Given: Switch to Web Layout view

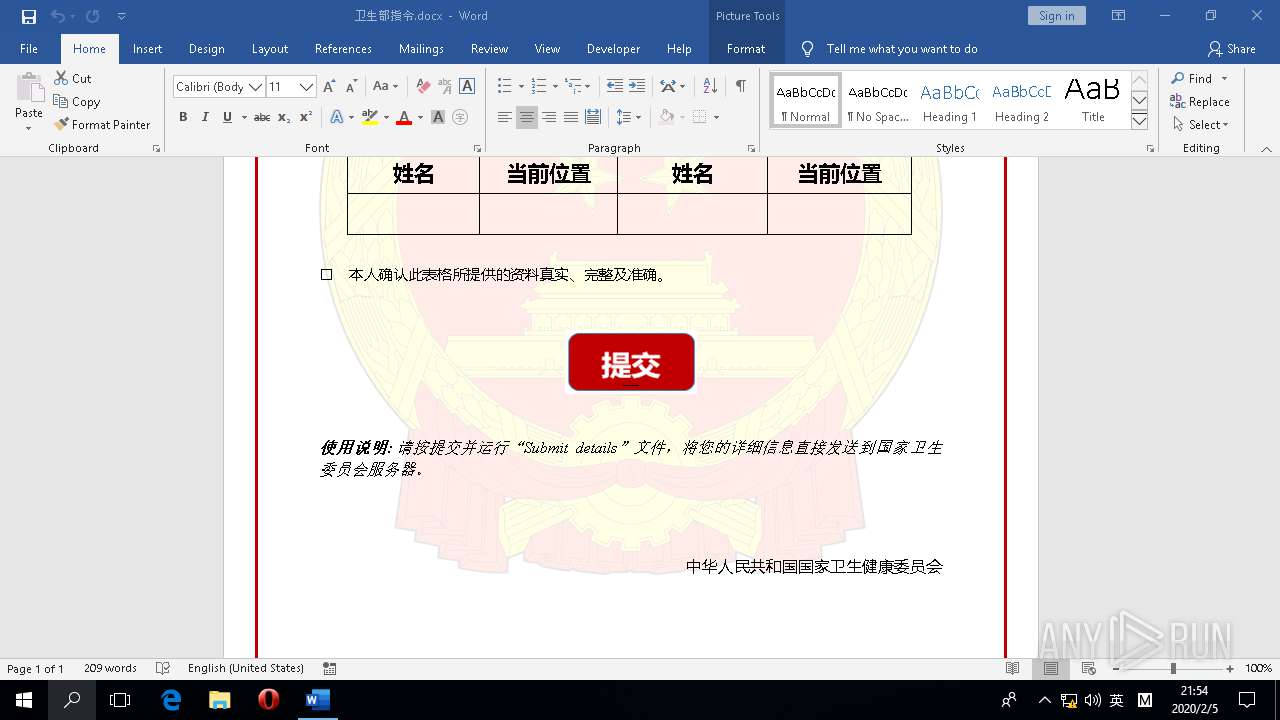Looking at the screenshot, I should pyautogui.click(x=1089, y=668).
